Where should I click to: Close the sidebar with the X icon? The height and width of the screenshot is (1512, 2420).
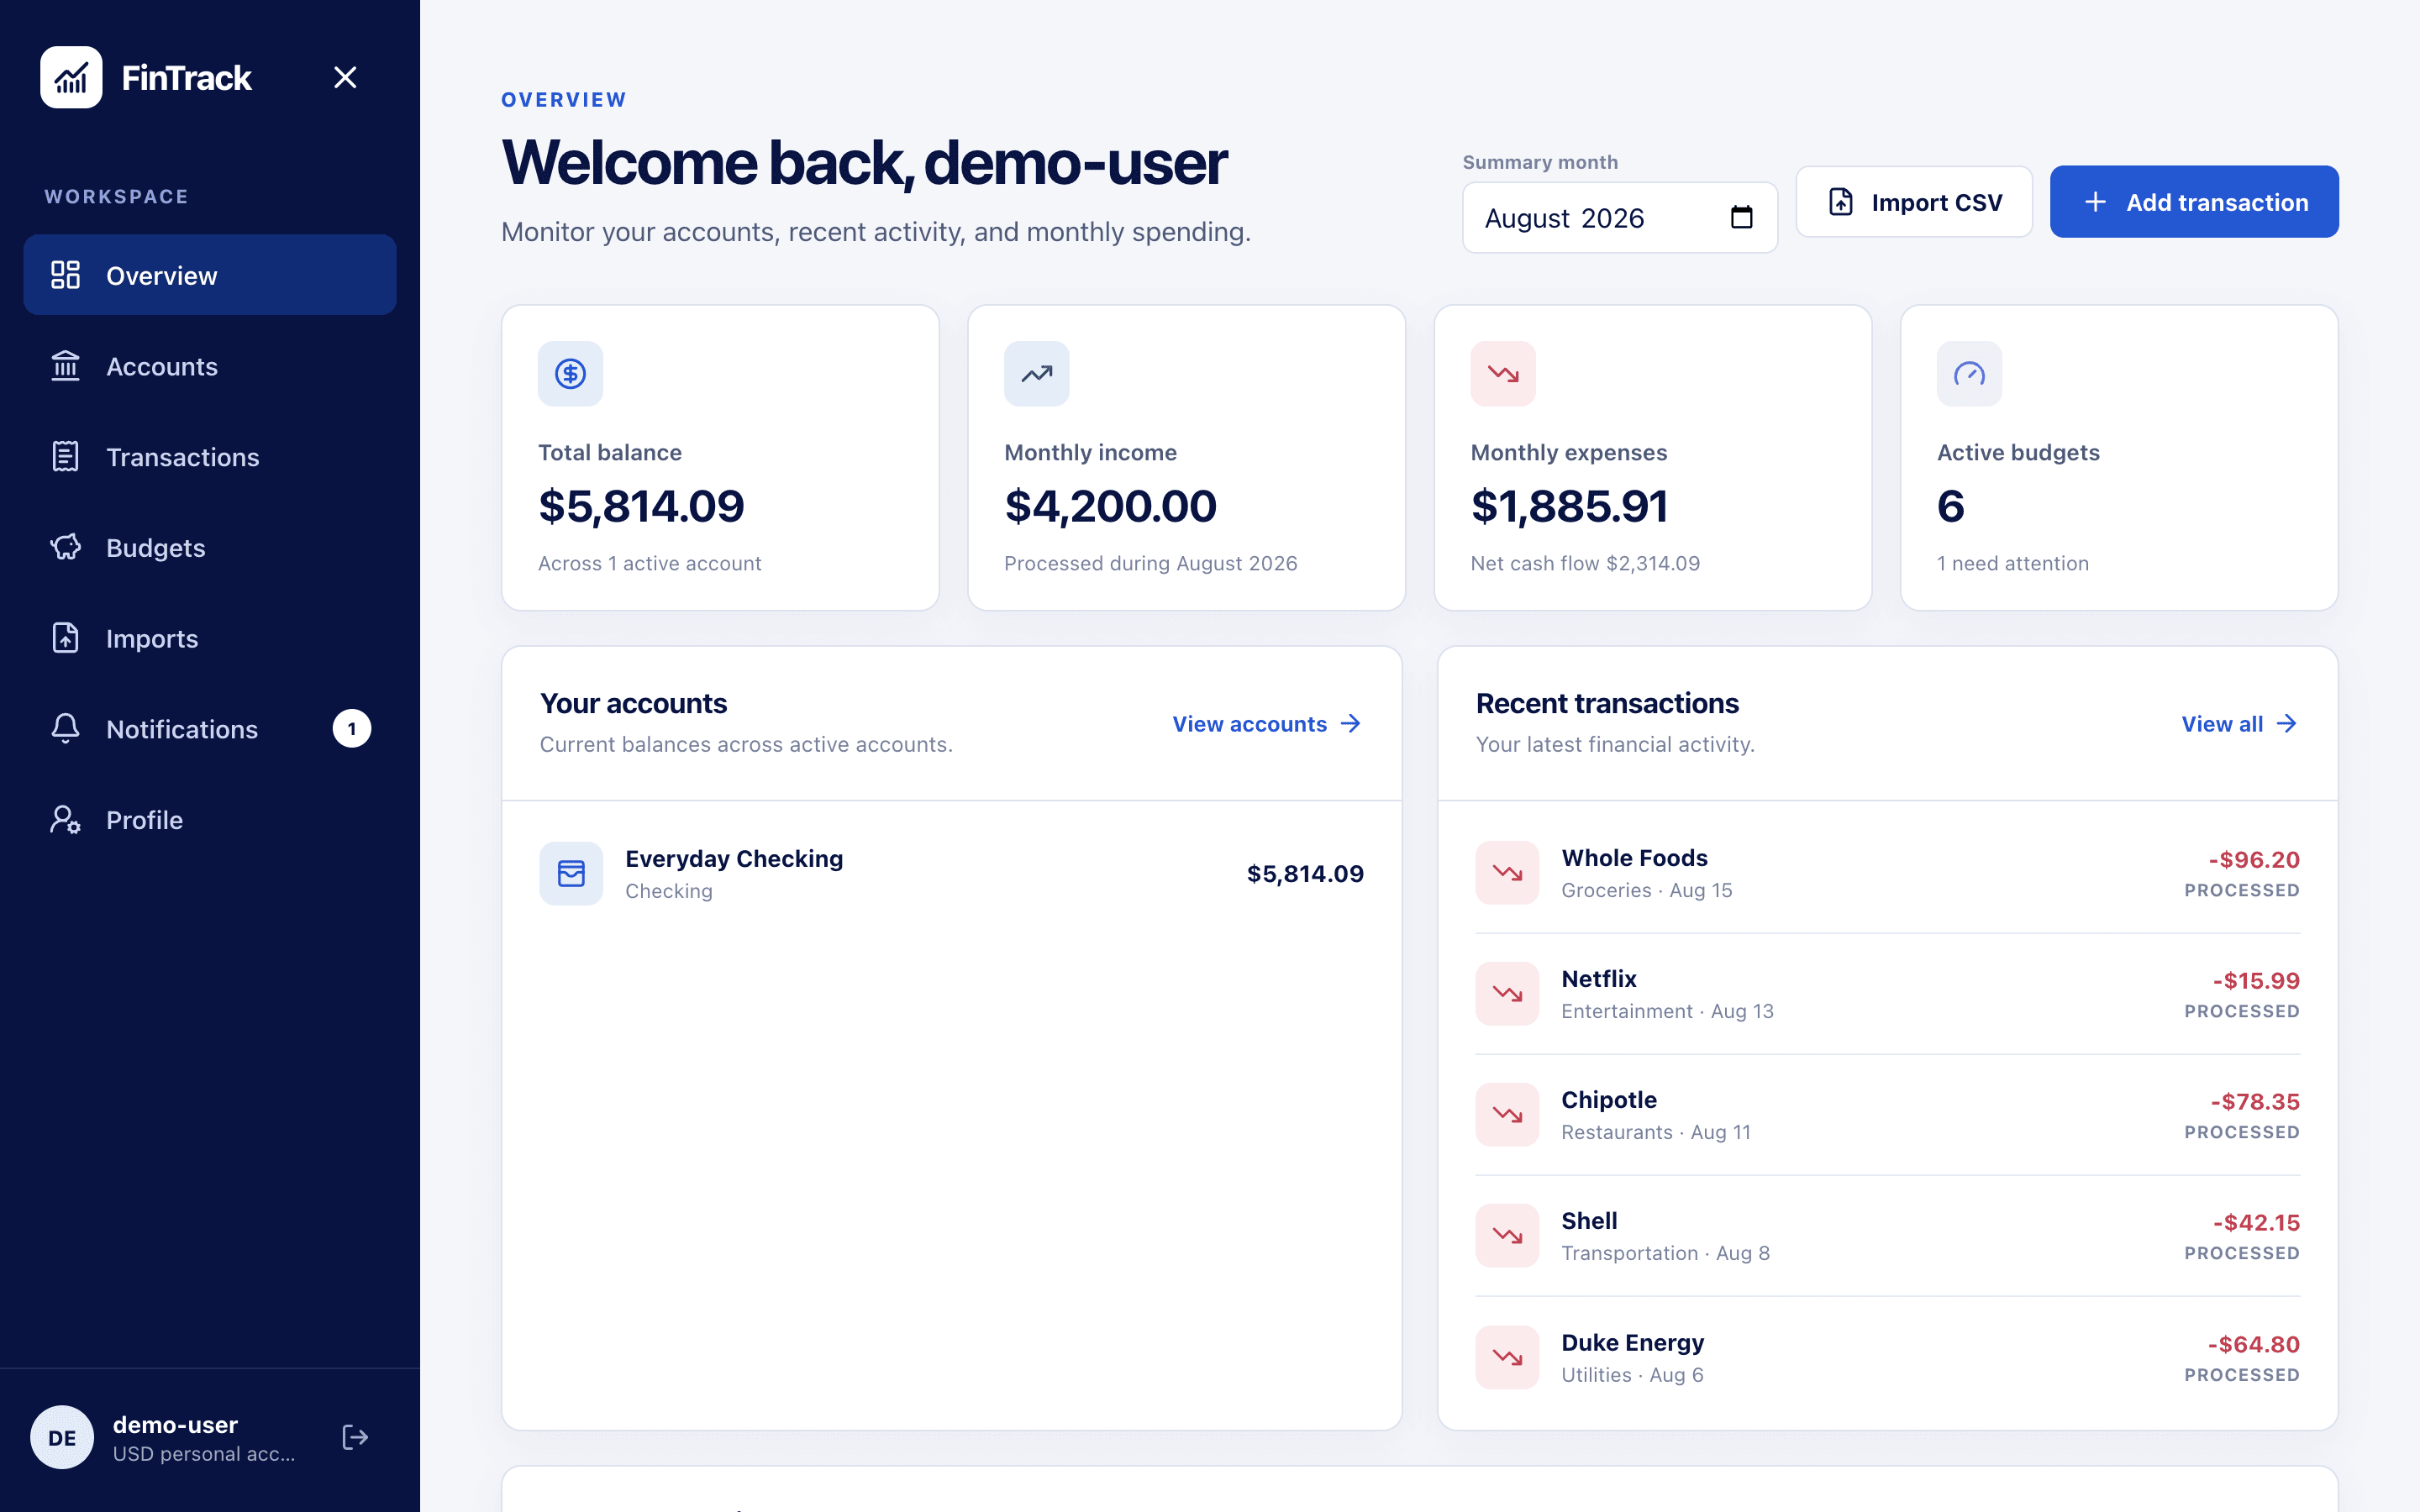(x=345, y=77)
